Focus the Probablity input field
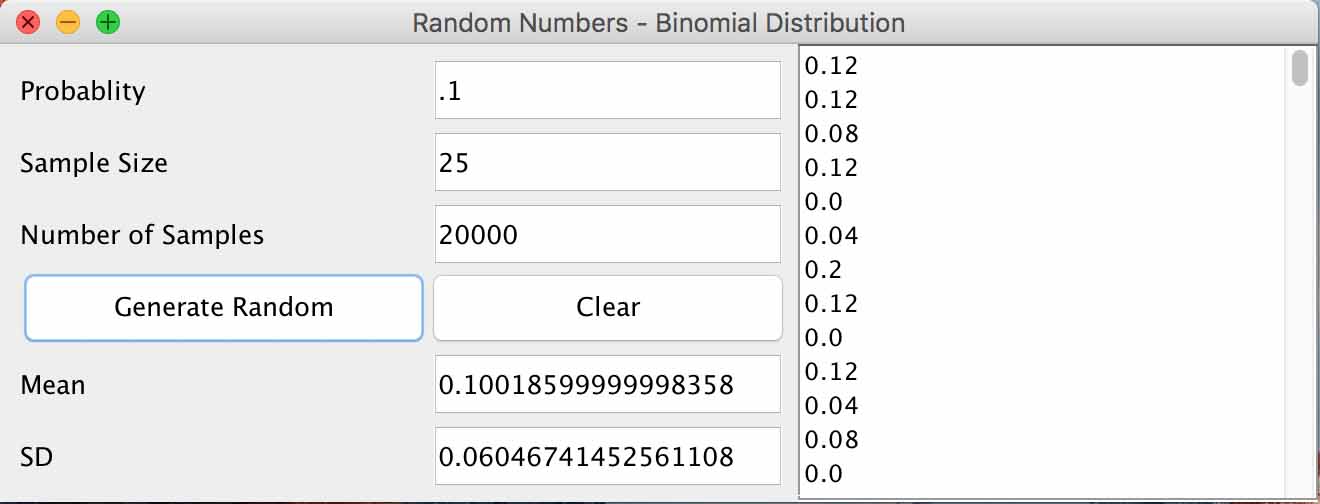Image resolution: width=1320 pixels, height=504 pixels. coord(608,90)
